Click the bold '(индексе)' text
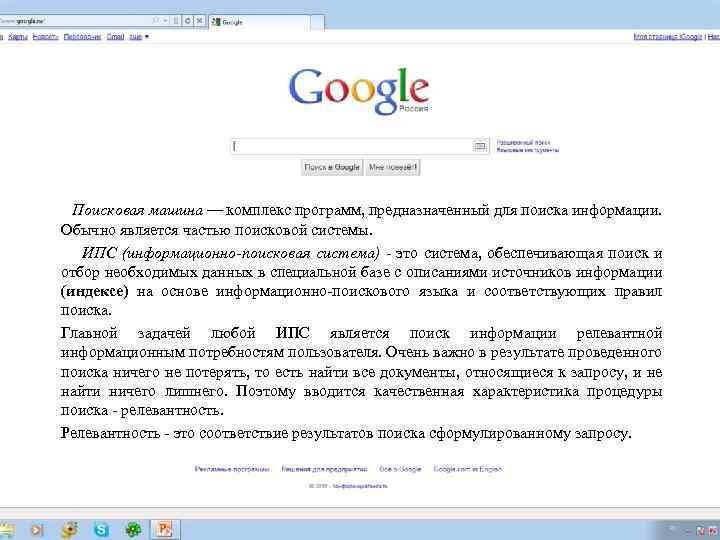This screenshot has width=720, height=540. (x=95, y=292)
